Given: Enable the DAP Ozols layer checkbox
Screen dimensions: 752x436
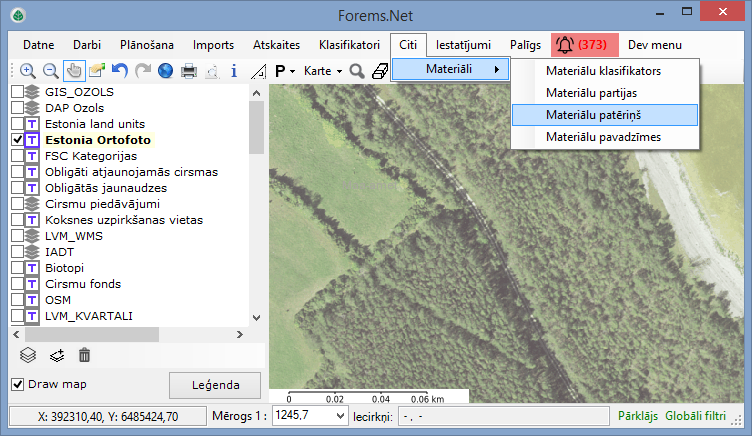Looking at the screenshot, I should click(17, 108).
